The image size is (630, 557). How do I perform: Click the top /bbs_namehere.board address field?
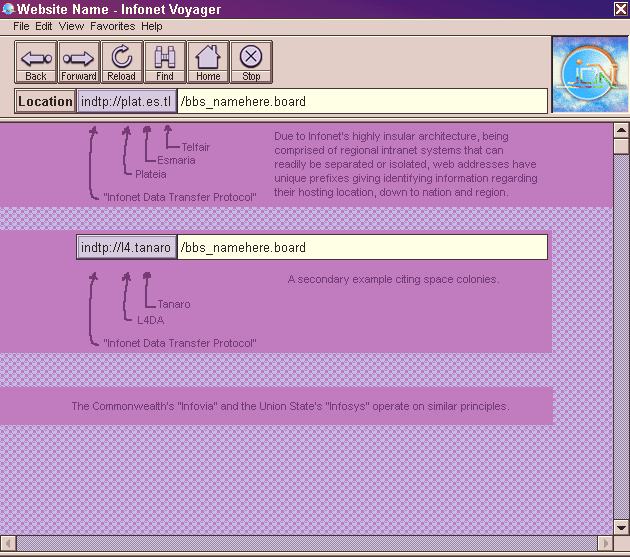[362, 101]
